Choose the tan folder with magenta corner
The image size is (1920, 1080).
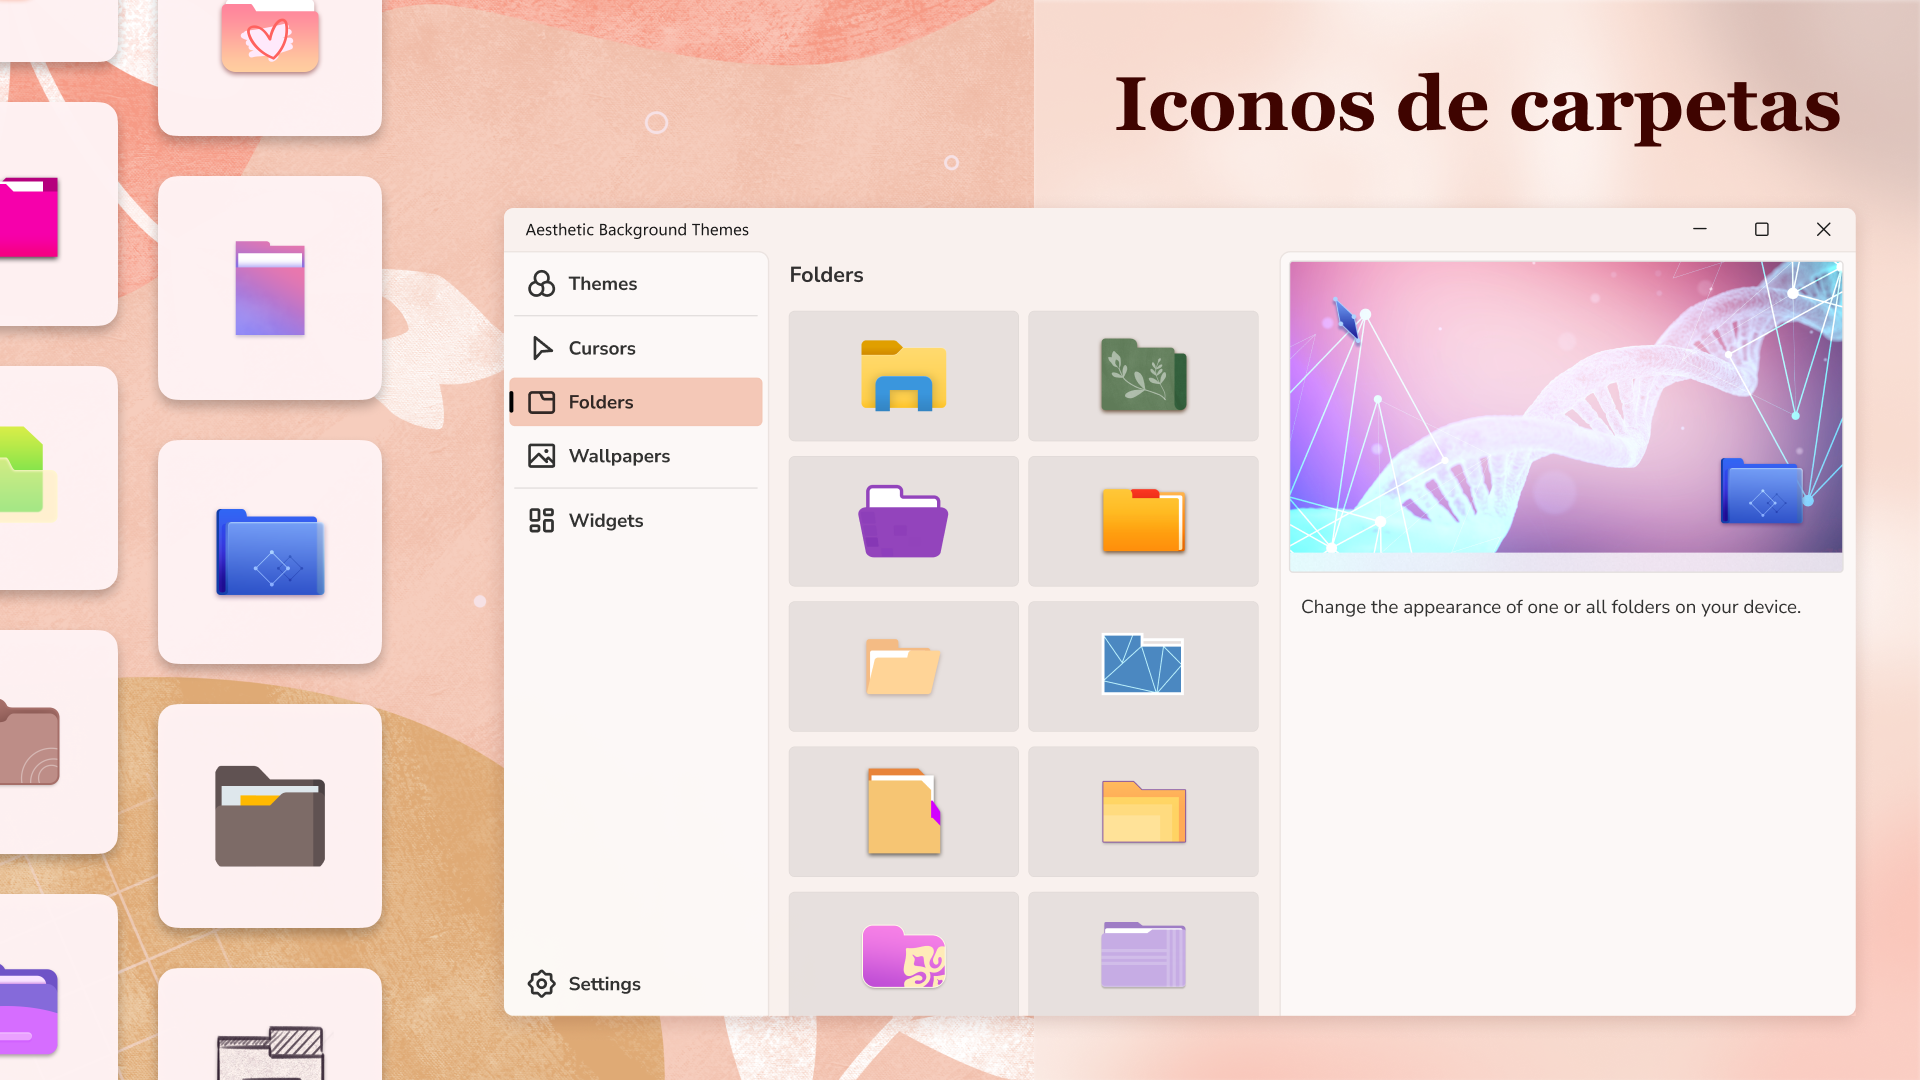(x=903, y=811)
